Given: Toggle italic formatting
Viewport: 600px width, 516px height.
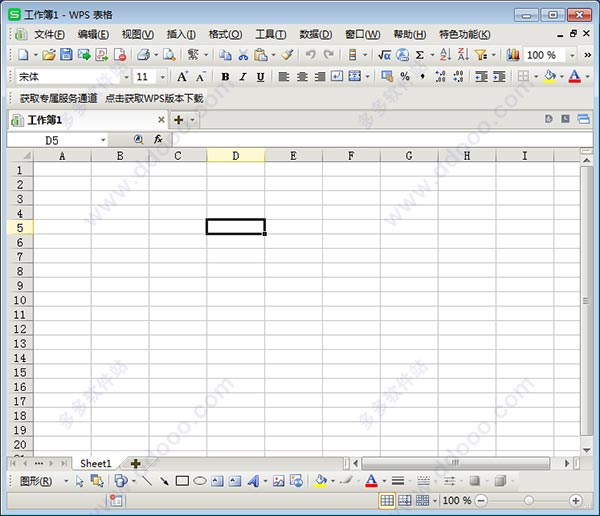Looking at the screenshot, I should point(243,77).
